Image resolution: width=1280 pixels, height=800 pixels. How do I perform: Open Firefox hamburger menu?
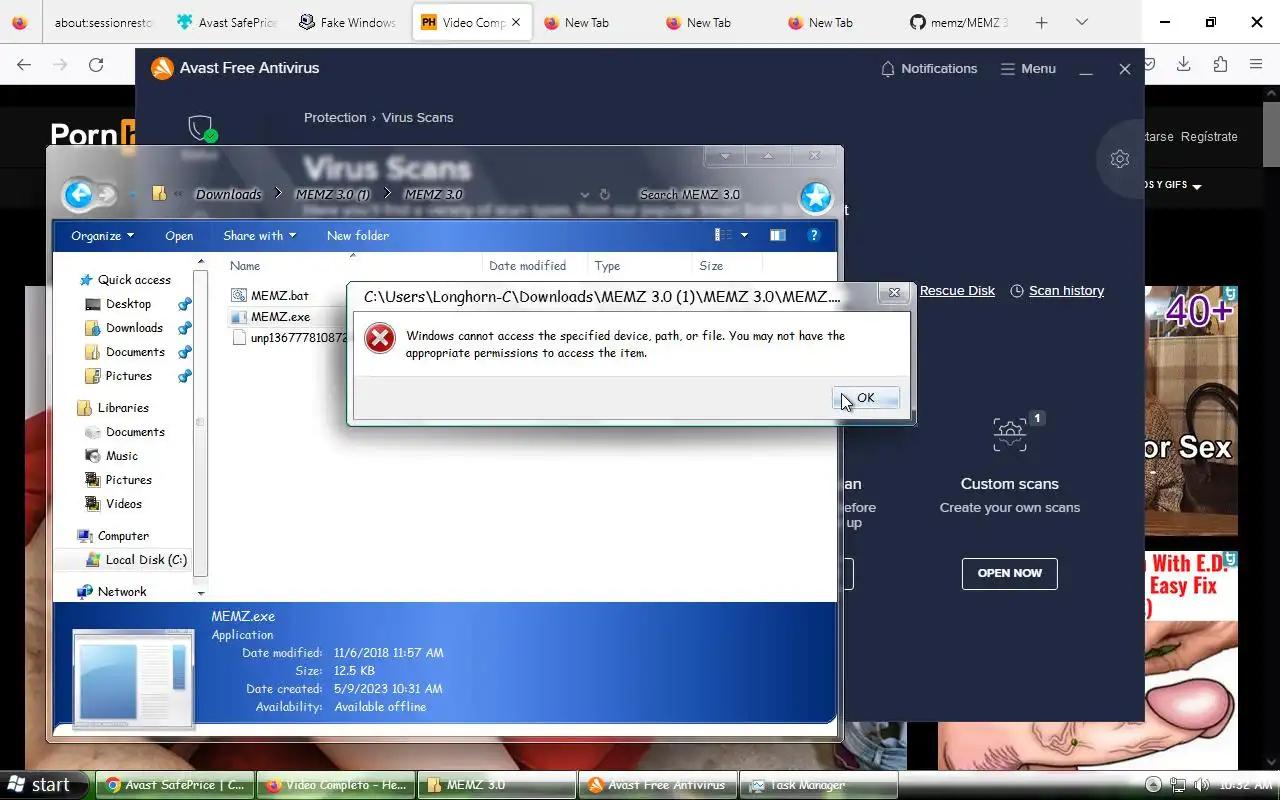(1256, 65)
